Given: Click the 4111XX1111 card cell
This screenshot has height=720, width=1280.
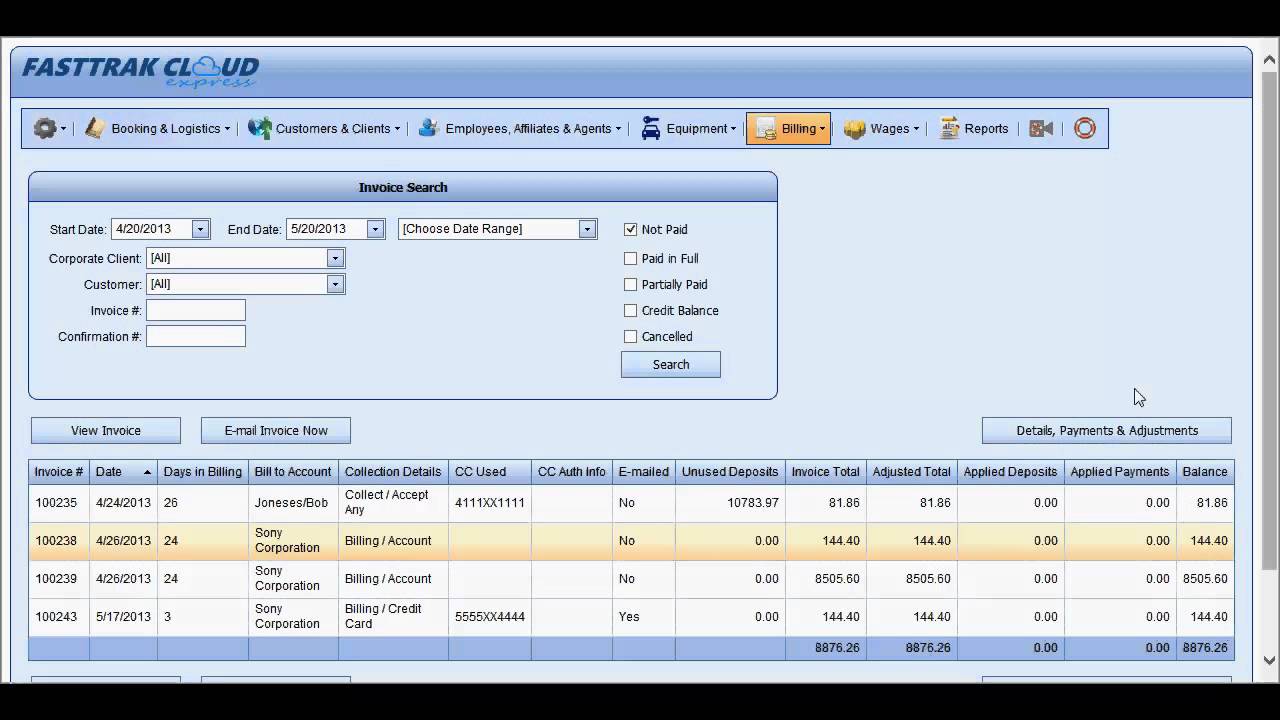Looking at the screenshot, I should pos(490,503).
